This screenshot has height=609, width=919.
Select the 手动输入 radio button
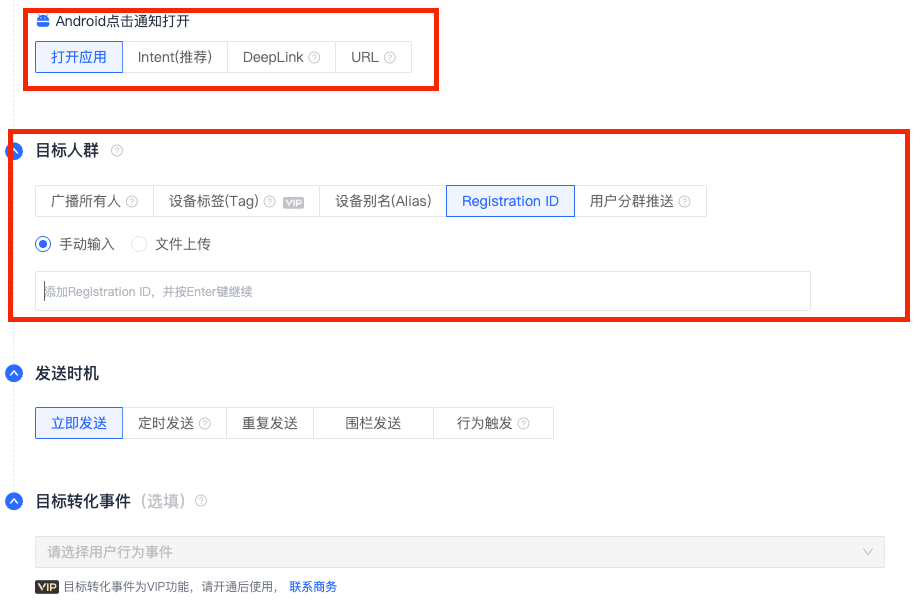click(43, 244)
